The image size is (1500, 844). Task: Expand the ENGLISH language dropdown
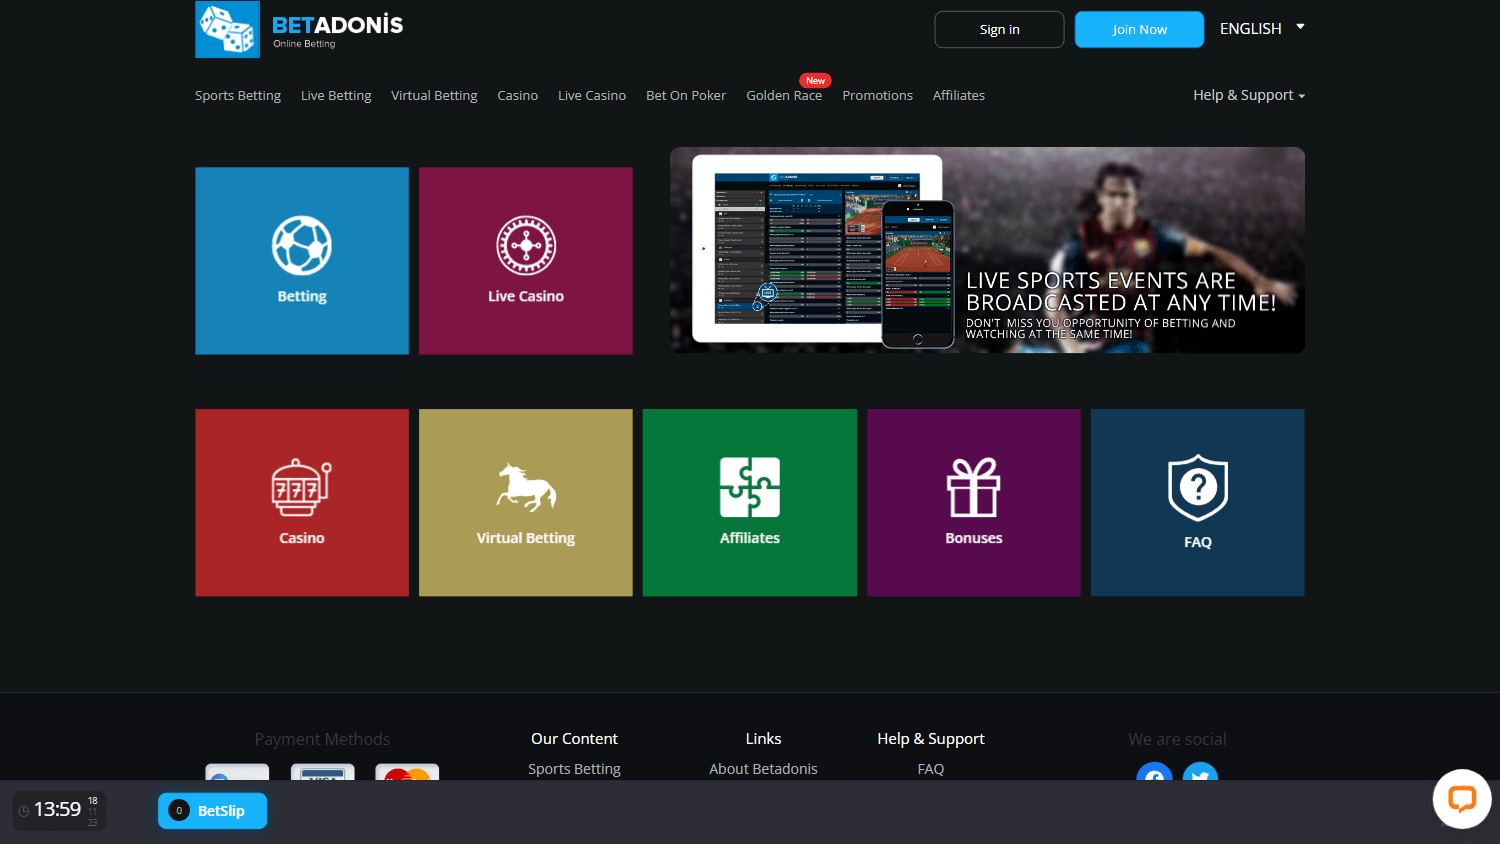coord(1262,29)
